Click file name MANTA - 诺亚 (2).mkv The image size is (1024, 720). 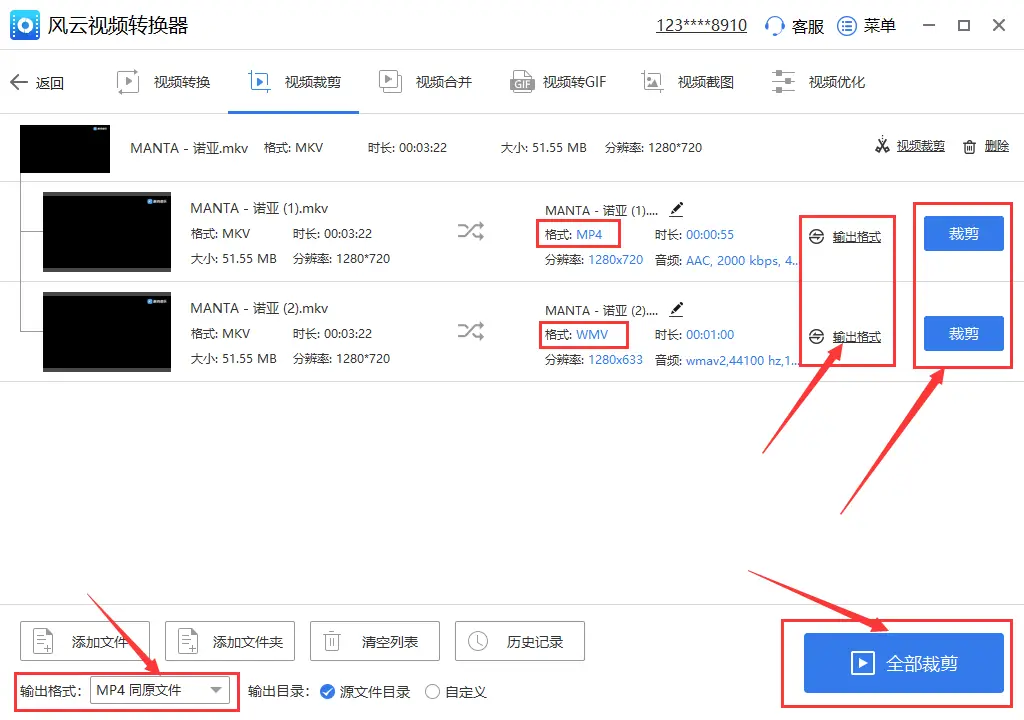pos(259,308)
